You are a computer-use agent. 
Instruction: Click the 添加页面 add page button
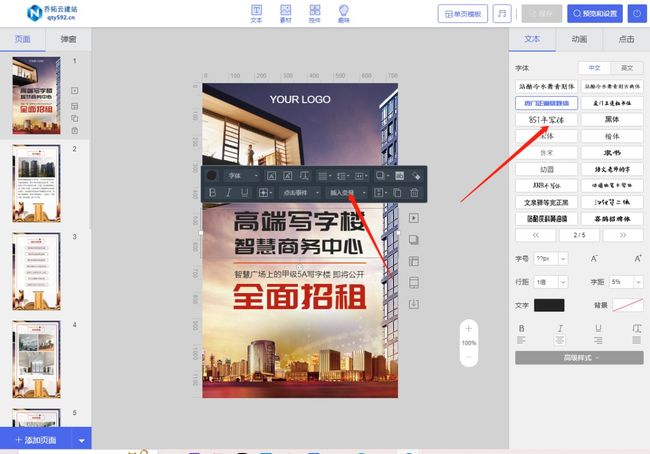pos(36,440)
